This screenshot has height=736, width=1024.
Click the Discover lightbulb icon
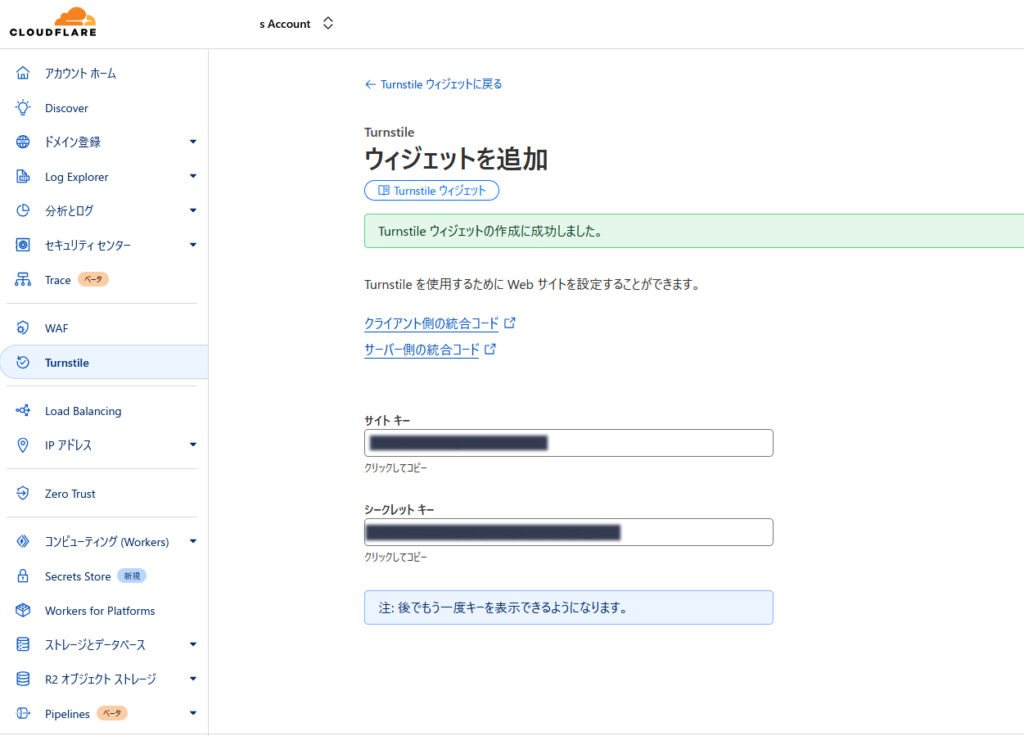pyautogui.click(x=23, y=108)
